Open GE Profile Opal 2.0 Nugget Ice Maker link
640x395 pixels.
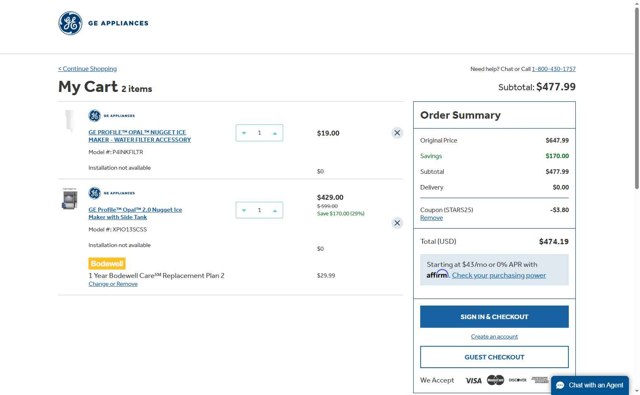[135, 213]
